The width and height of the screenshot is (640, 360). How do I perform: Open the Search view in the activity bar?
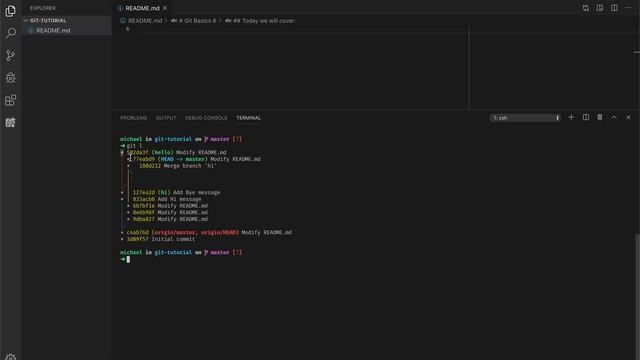coord(11,33)
